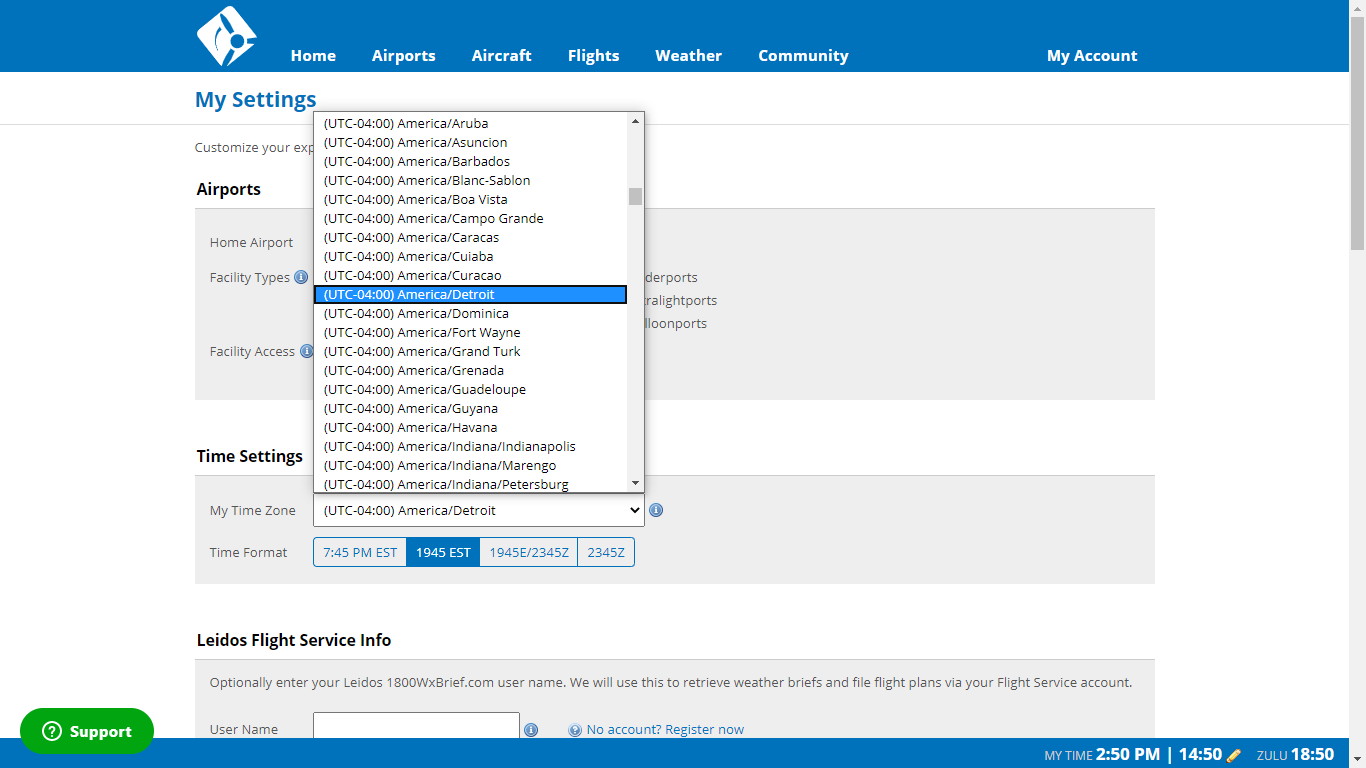The height and width of the screenshot is (768, 1366).
Task: Select America/Havana from the list
Action: click(x=410, y=427)
